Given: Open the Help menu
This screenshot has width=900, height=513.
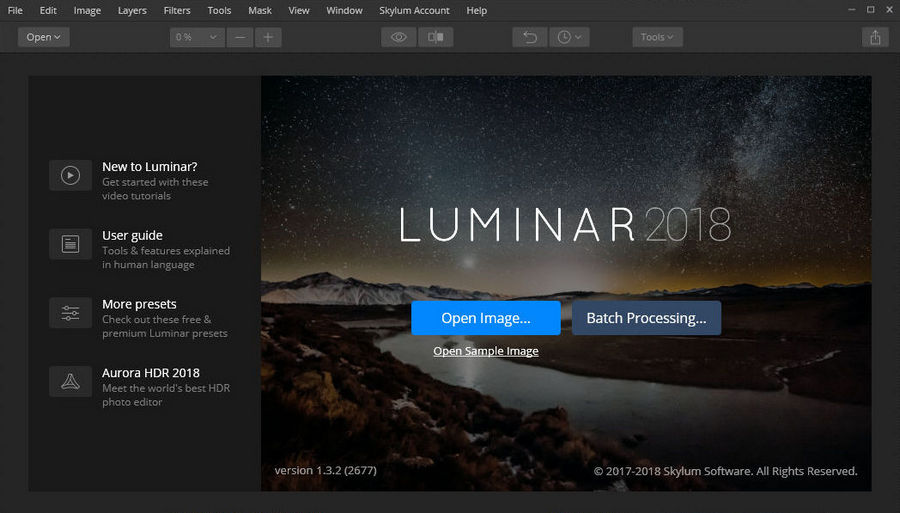Looking at the screenshot, I should [476, 10].
